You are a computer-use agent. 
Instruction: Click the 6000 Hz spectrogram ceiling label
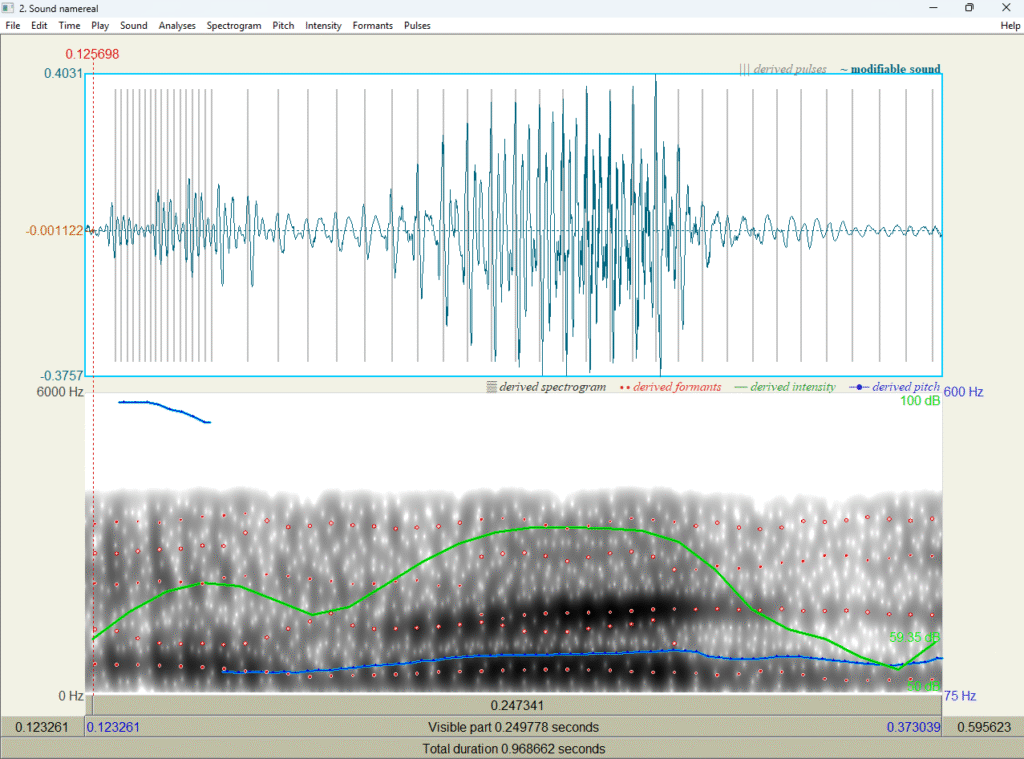coord(60,392)
